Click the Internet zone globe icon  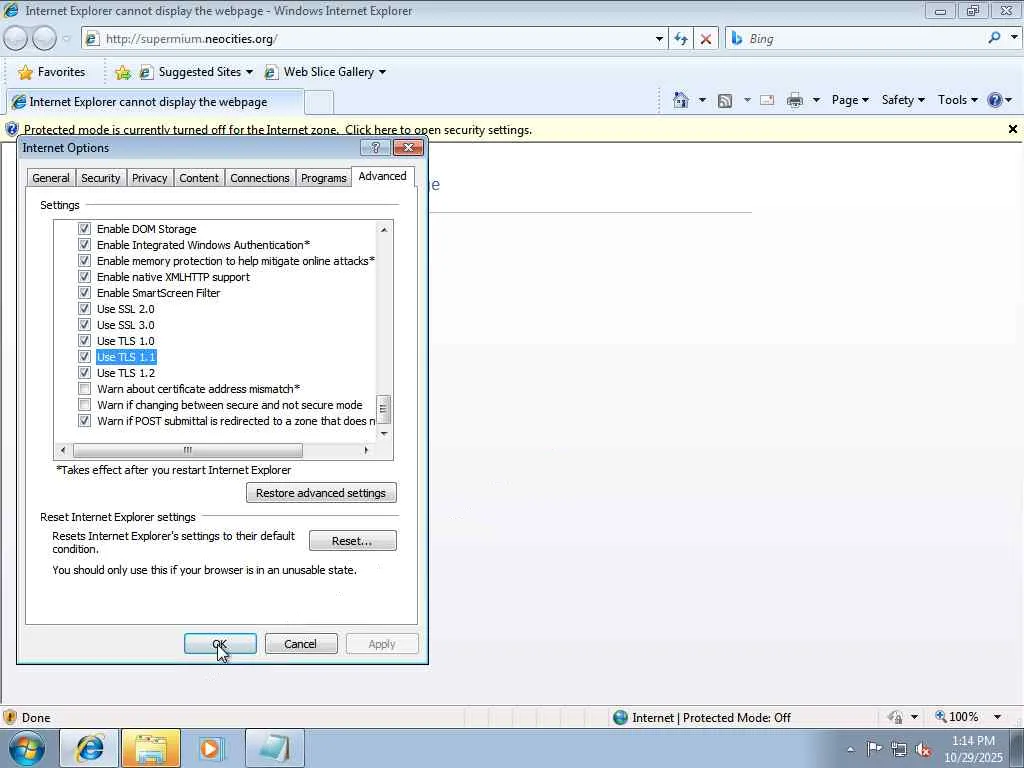point(620,718)
